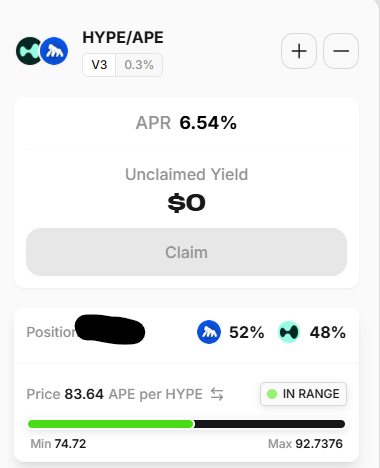The image size is (380, 468).
Task: Click the IN RANGE status badge
Action: point(303,394)
